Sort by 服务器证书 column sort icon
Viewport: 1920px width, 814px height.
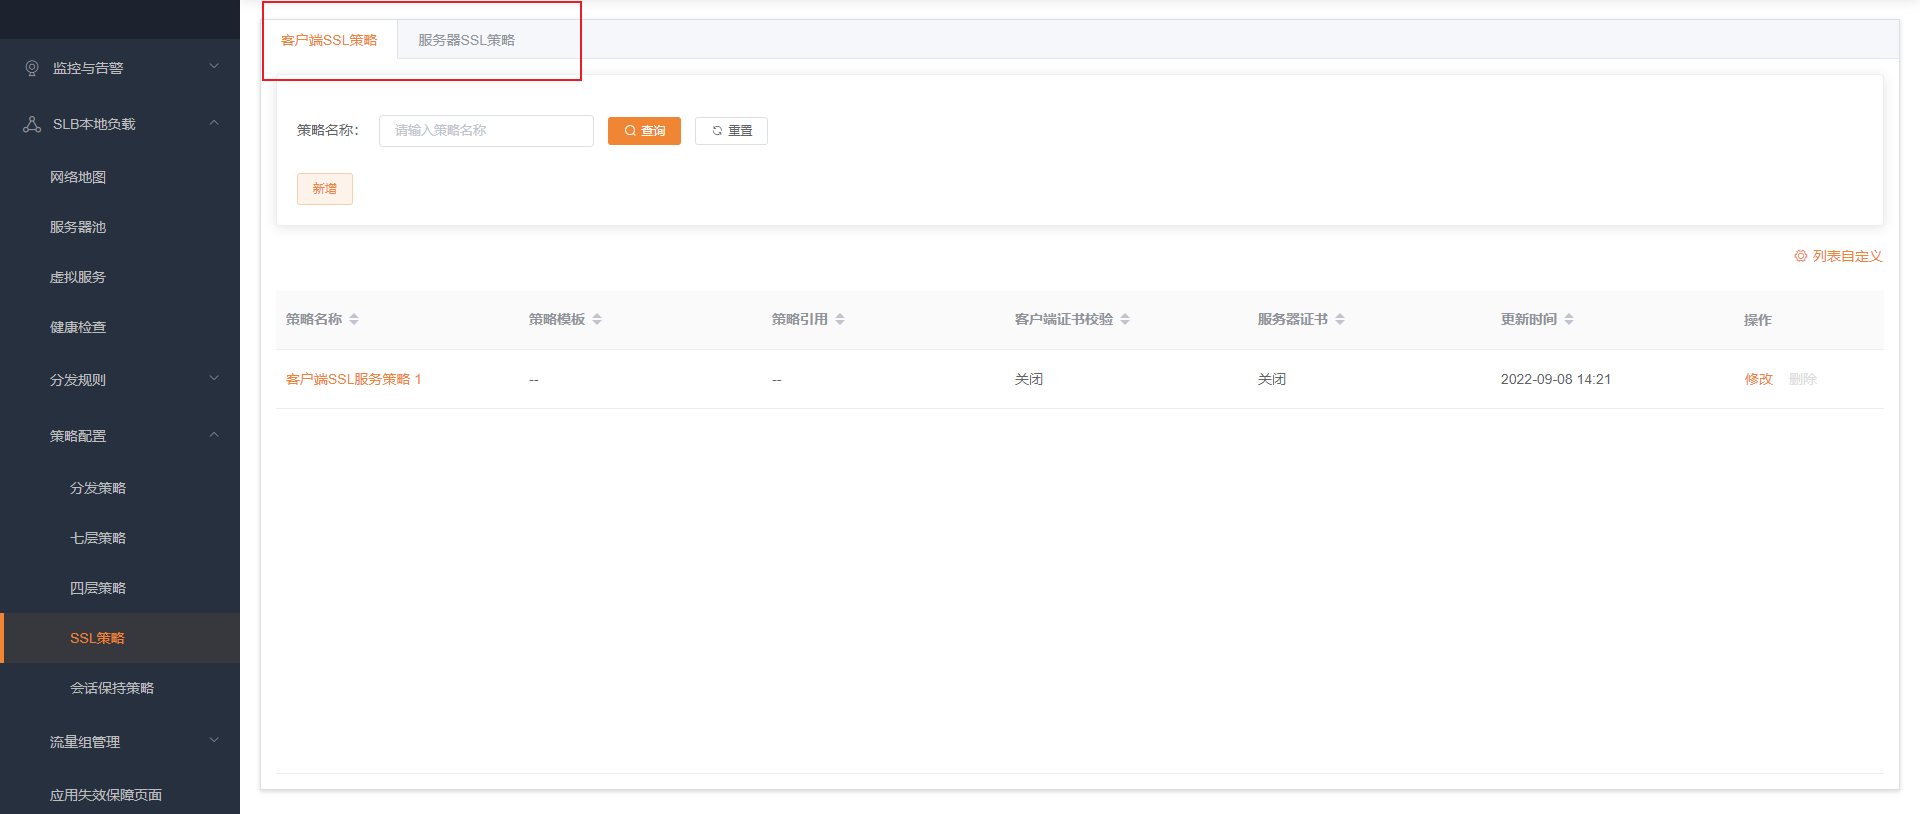[1340, 319]
